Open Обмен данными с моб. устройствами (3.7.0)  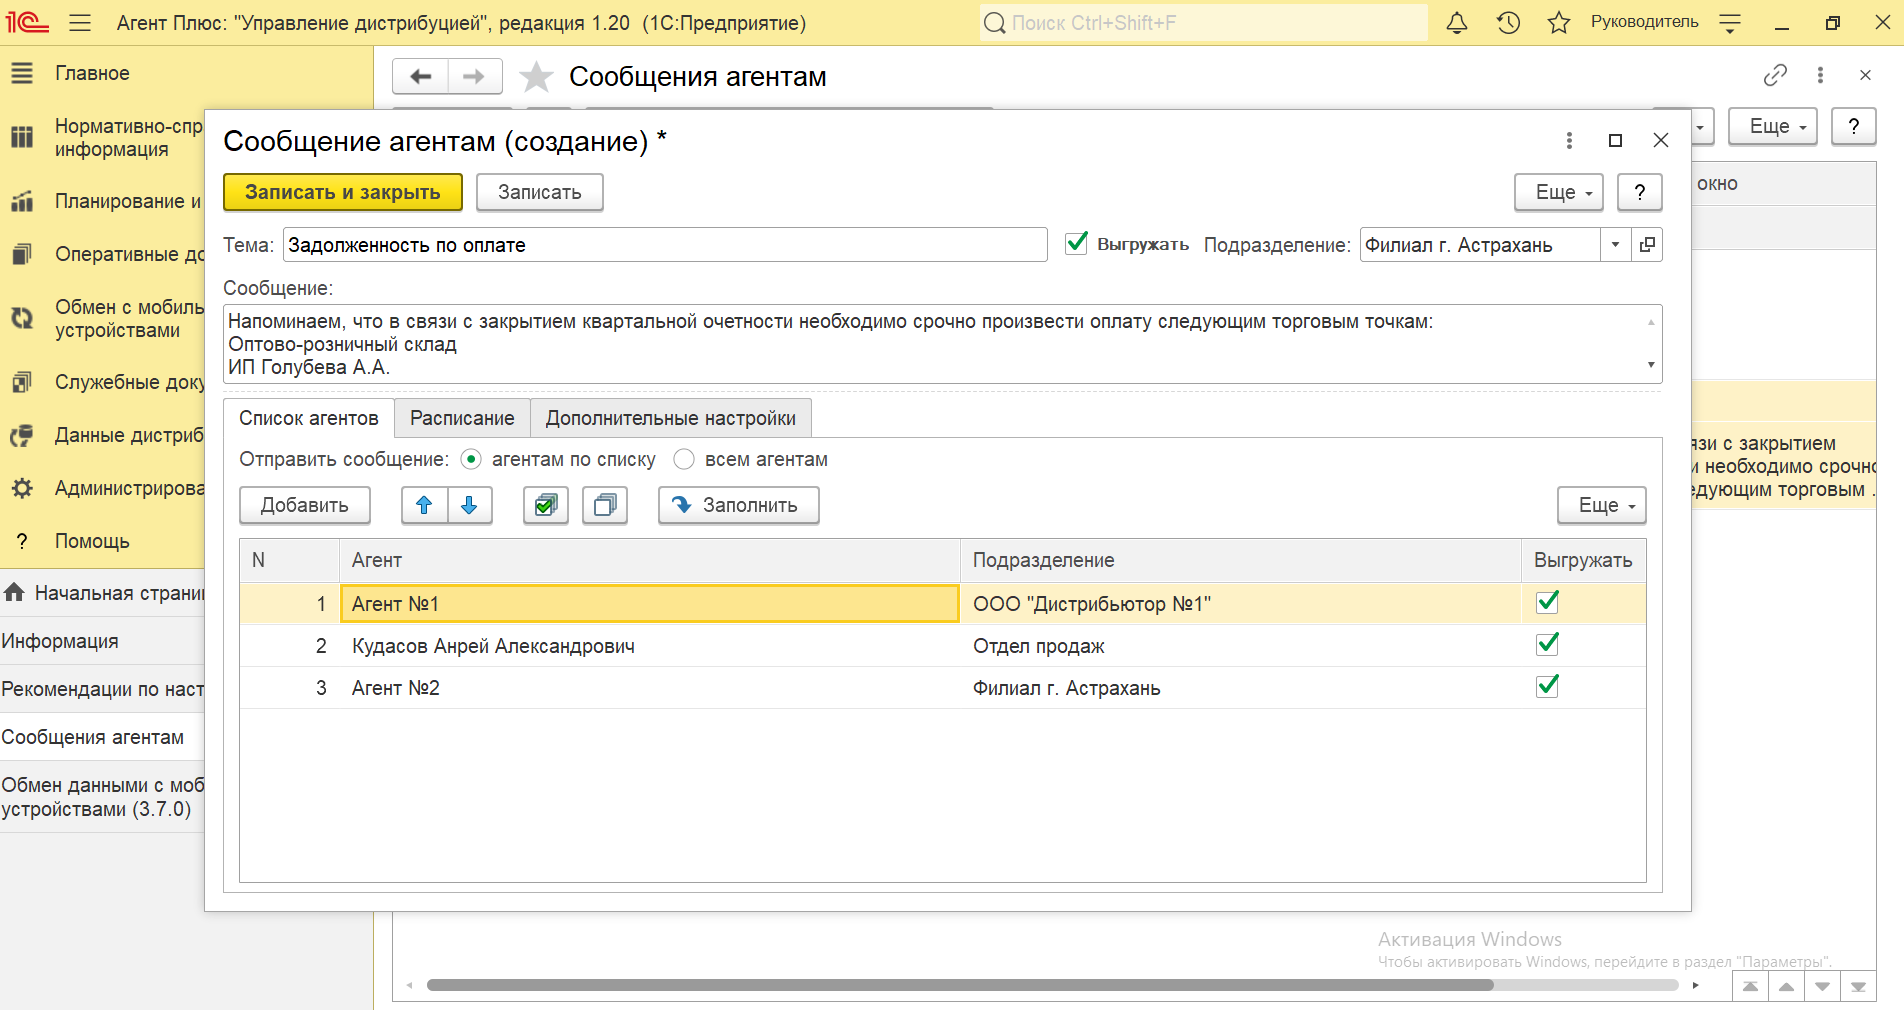point(102,797)
